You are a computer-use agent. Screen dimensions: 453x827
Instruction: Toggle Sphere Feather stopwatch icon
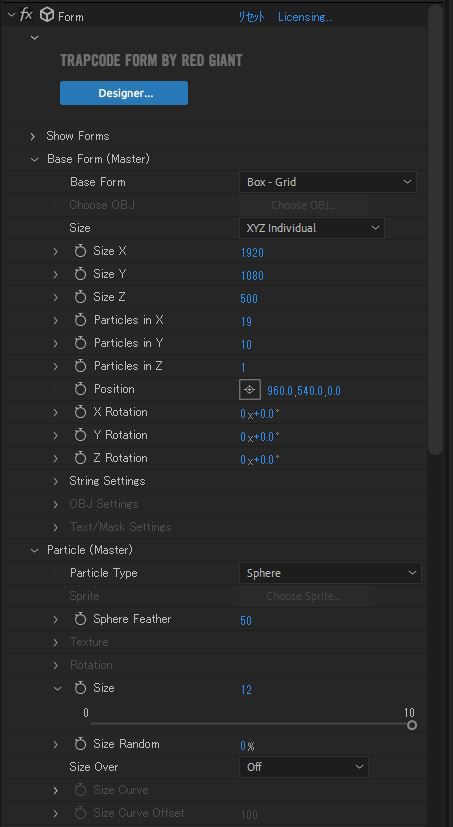pyautogui.click(x=80, y=619)
